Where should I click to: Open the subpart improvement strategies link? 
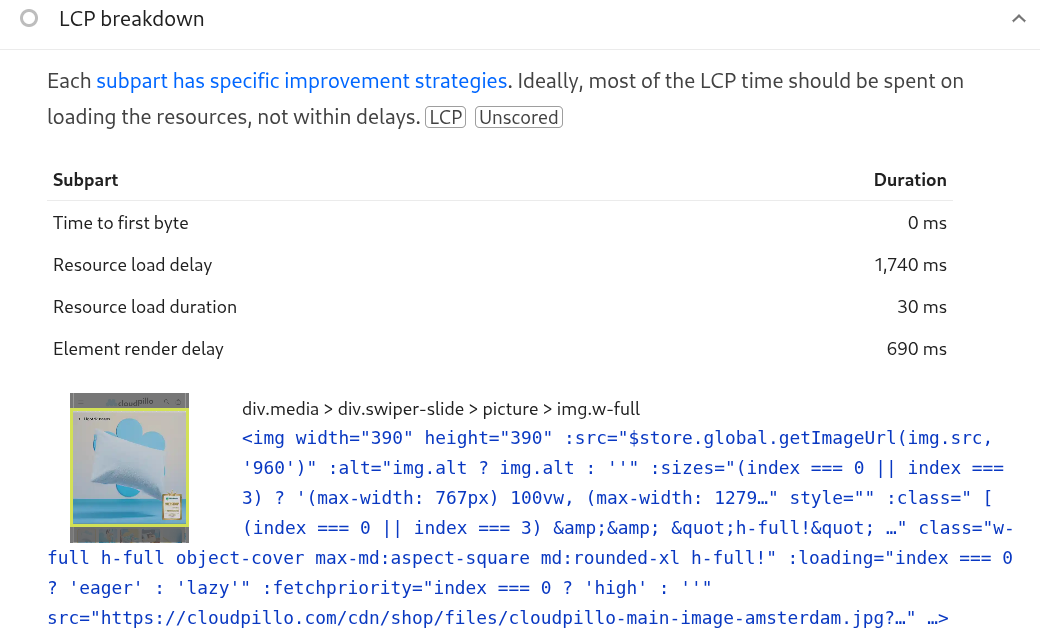pyautogui.click(x=302, y=81)
